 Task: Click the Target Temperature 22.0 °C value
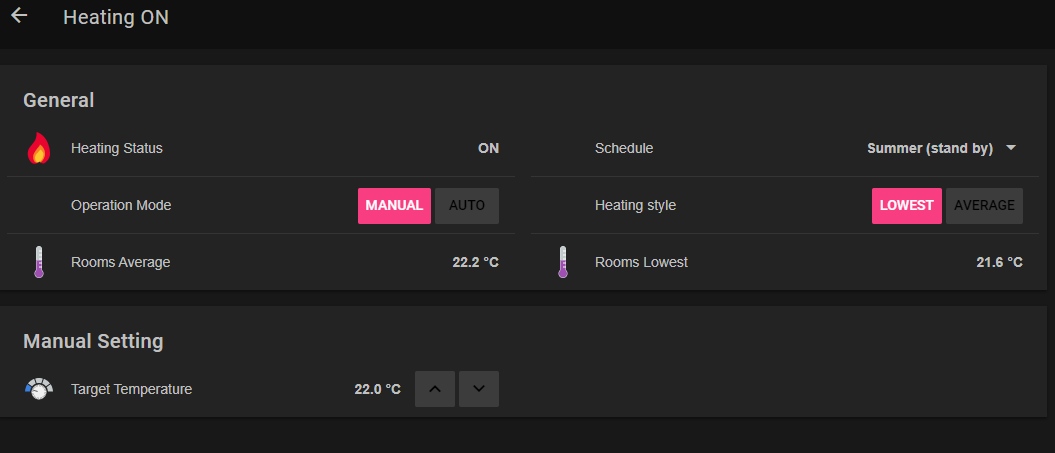[x=377, y=389]
